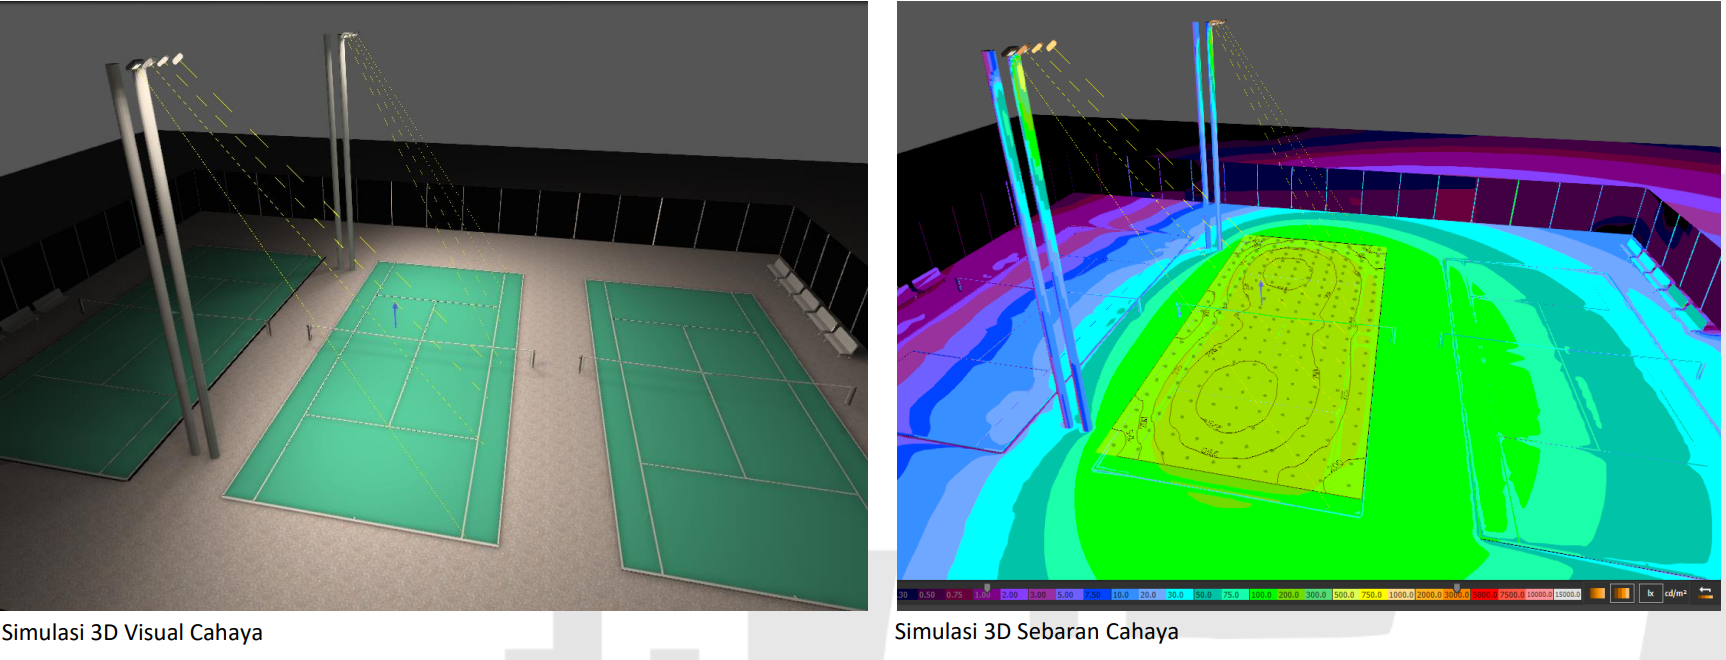Click the blue arrow marker in the false-color view
Image resolution: width=1726 pixels, height=660 pixels.
[1260, 292]
